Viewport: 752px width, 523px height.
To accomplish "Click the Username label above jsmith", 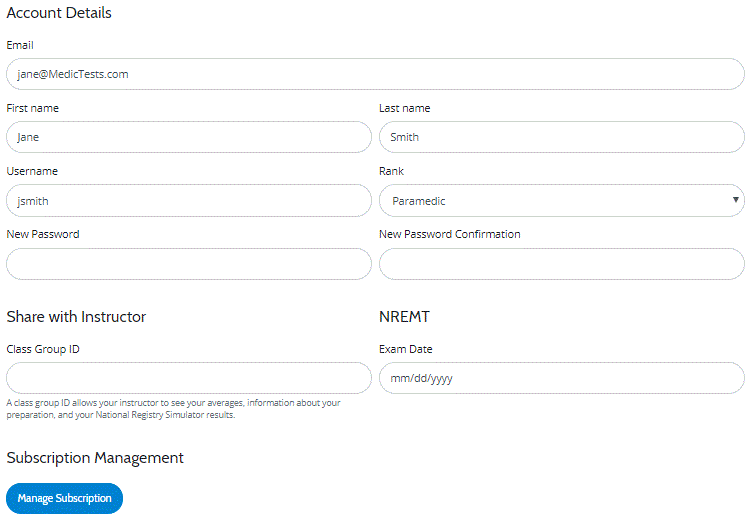I will [x=32, y=171].
